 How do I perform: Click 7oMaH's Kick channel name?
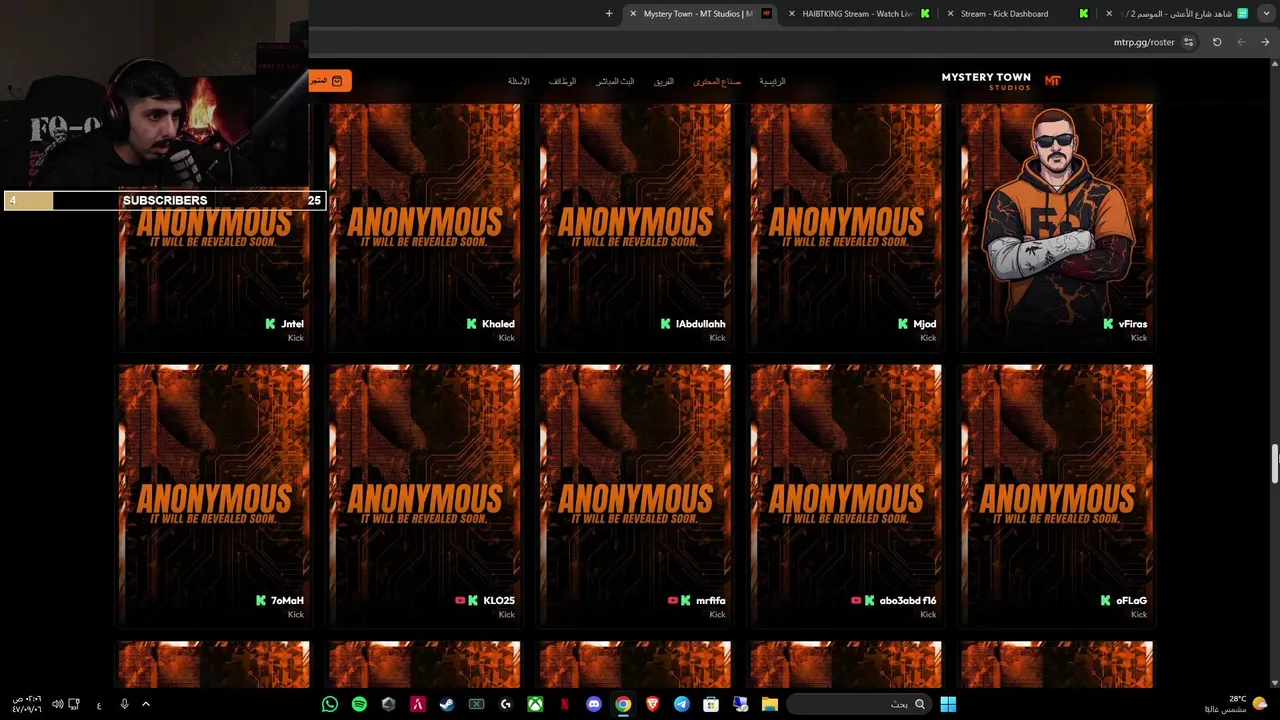pyautogui.click(x=287, y=601)
